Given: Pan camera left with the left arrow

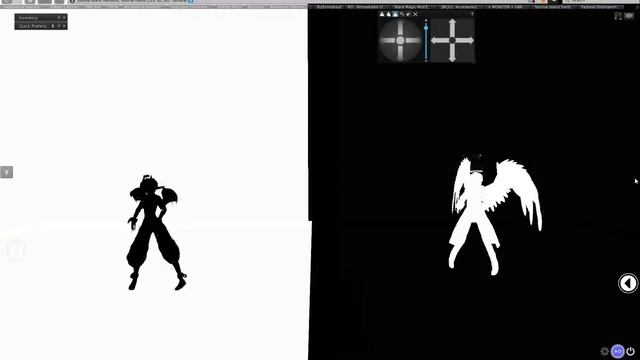Looking at the screenshot, I should tap(440, 40).
